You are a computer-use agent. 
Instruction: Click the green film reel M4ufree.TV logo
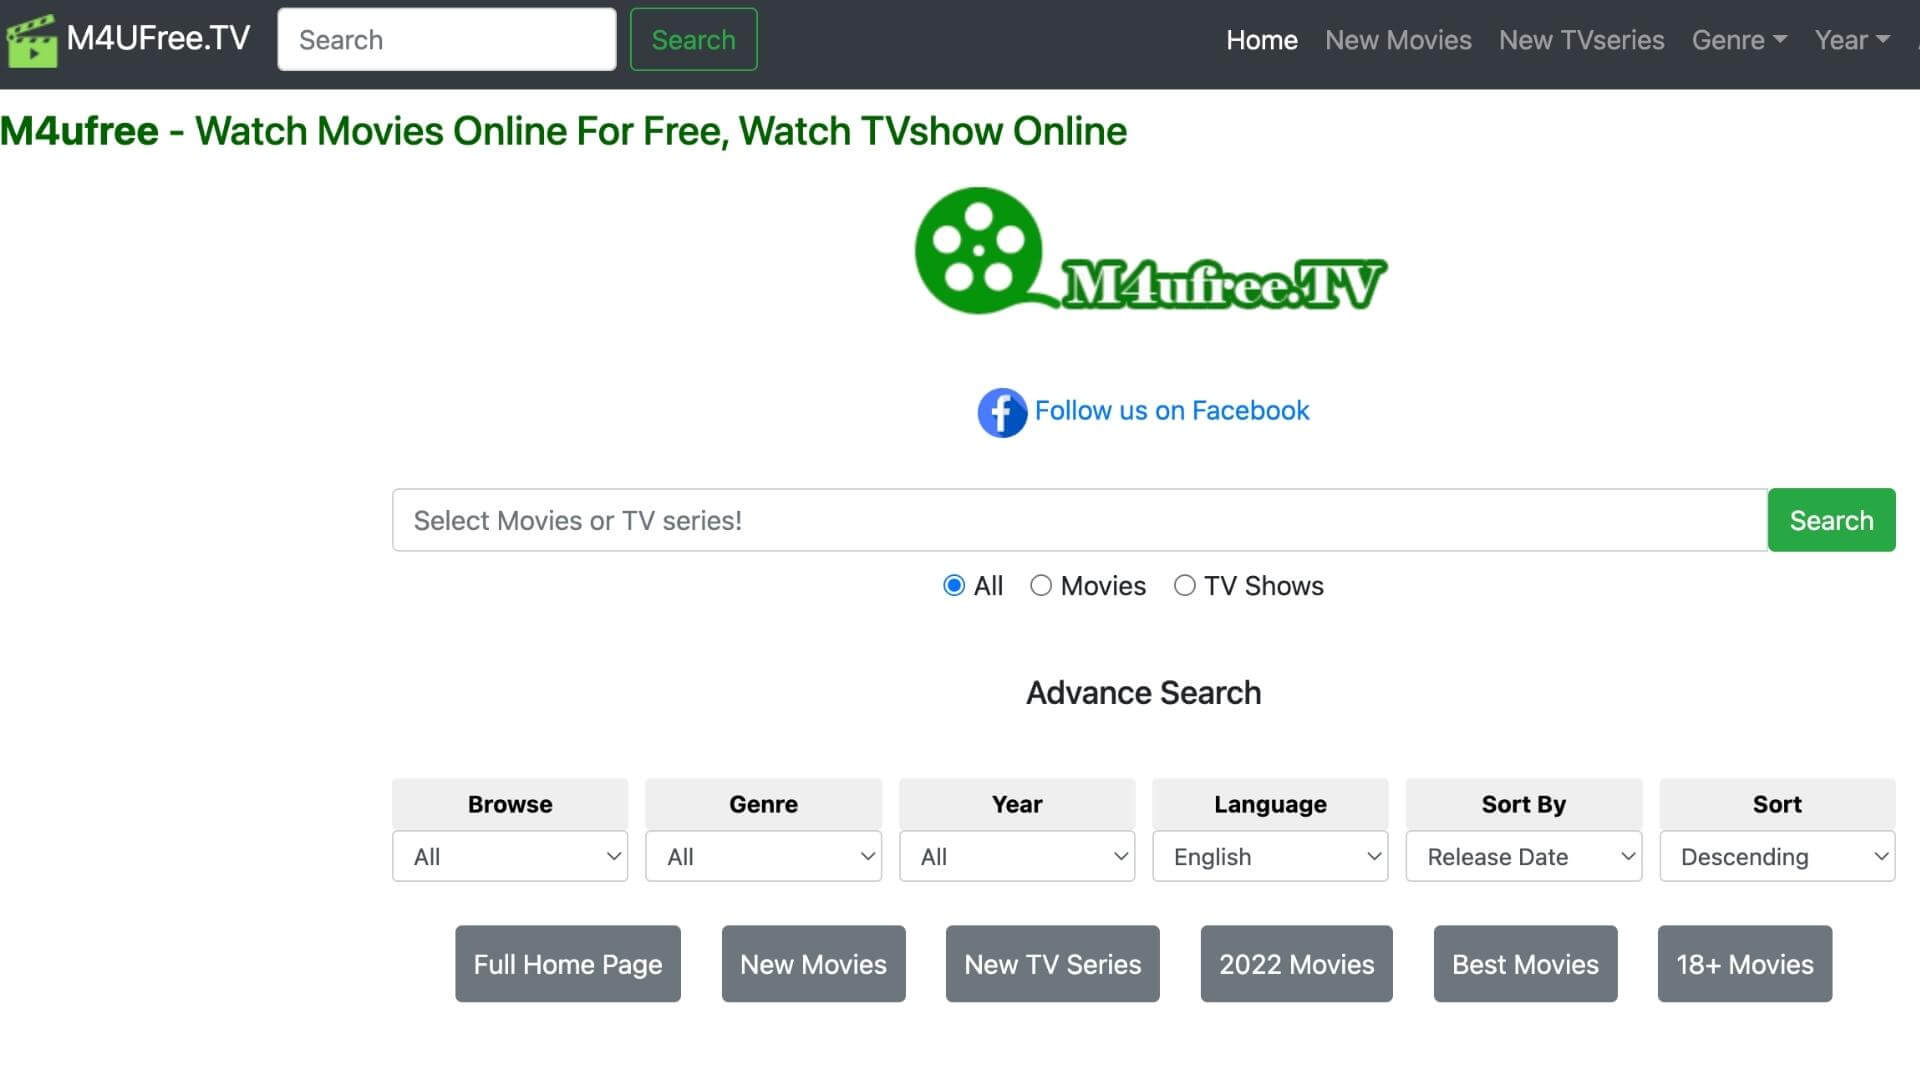click(x=1150, y=250)
